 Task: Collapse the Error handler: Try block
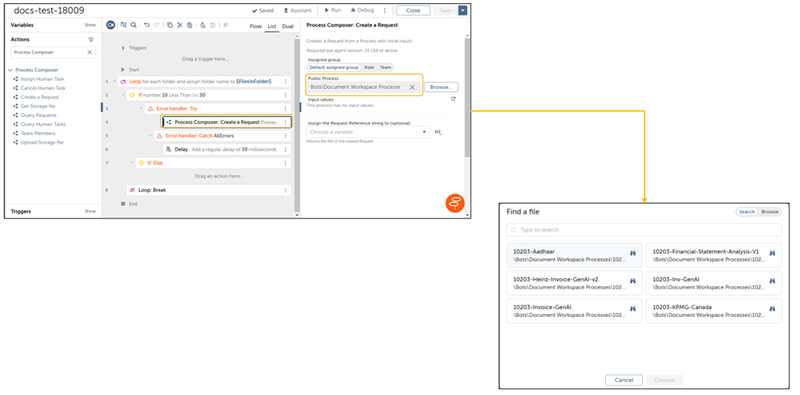coord(141,109)
